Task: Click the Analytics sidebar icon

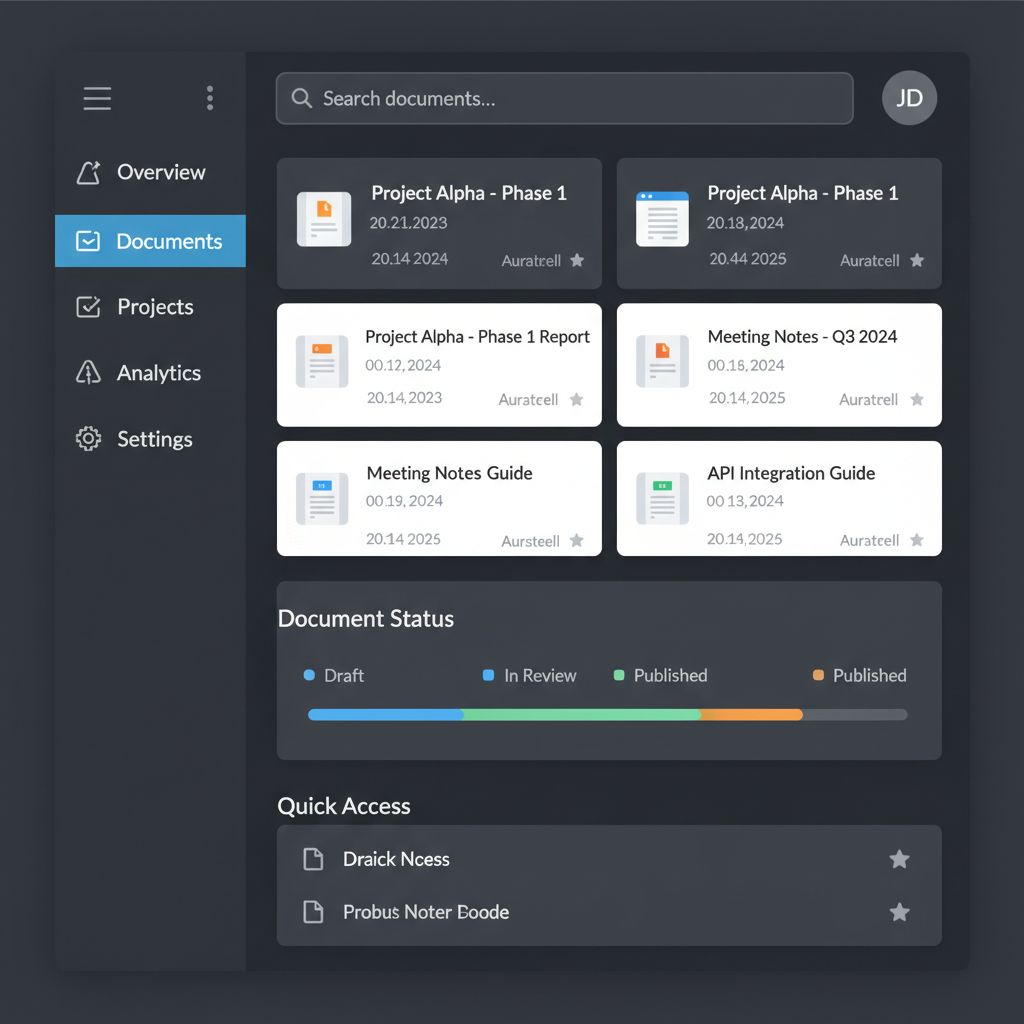Action: [89, 373]
